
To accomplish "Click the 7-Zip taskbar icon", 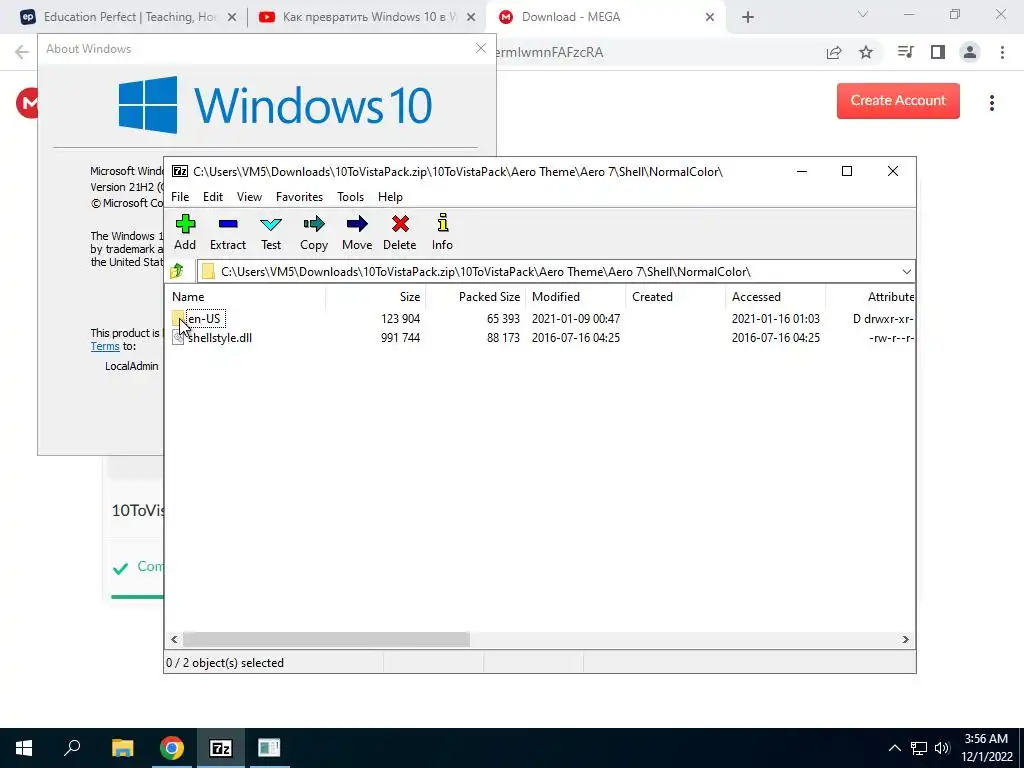I will point(220,748).
